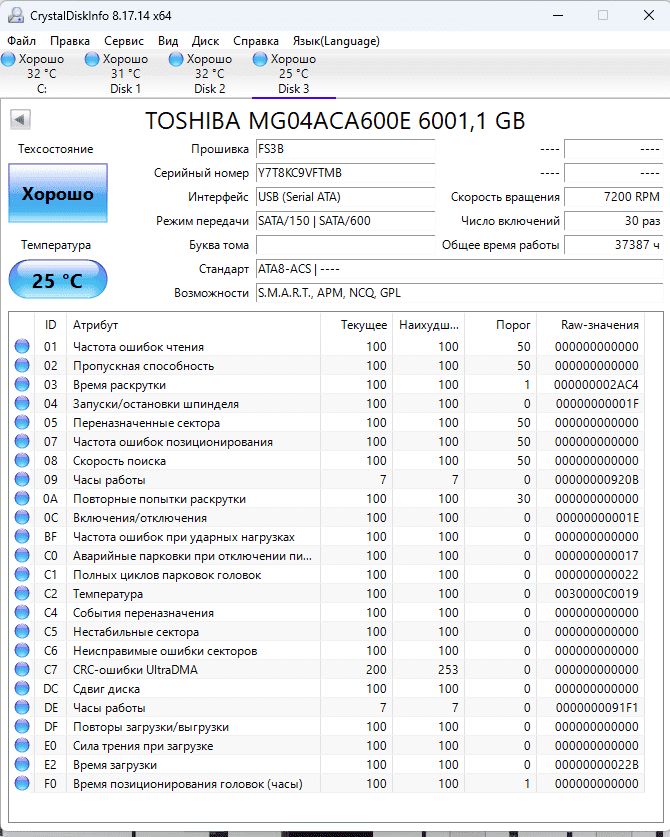
Task: Click status orb of Переназначенные сектора row
Action: point(22,423)
